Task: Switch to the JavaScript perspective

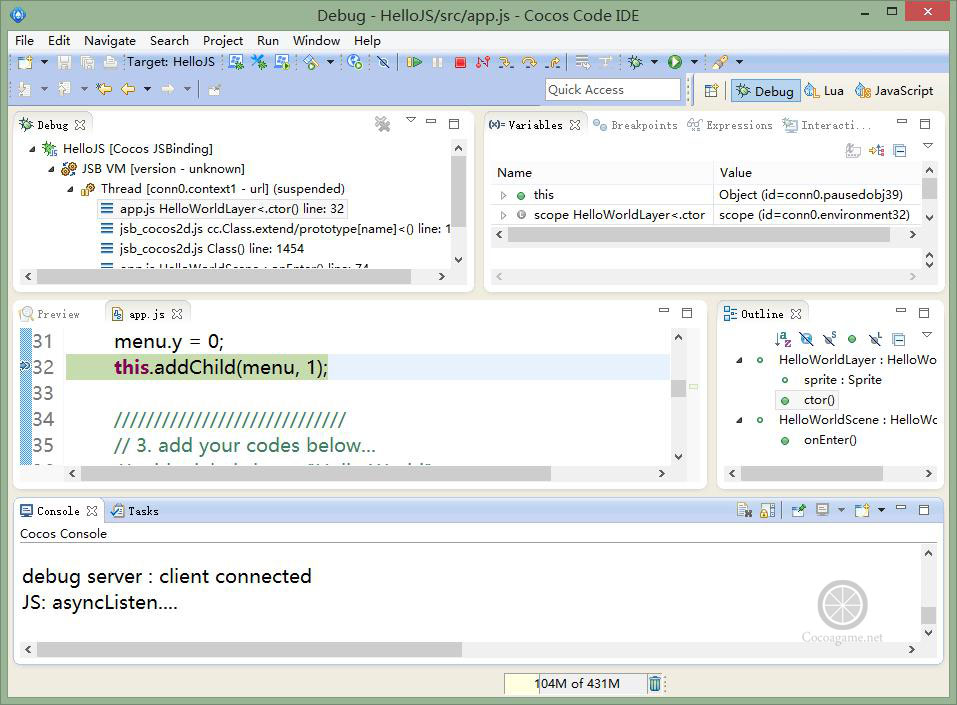Action: click(x=894, y=91)
